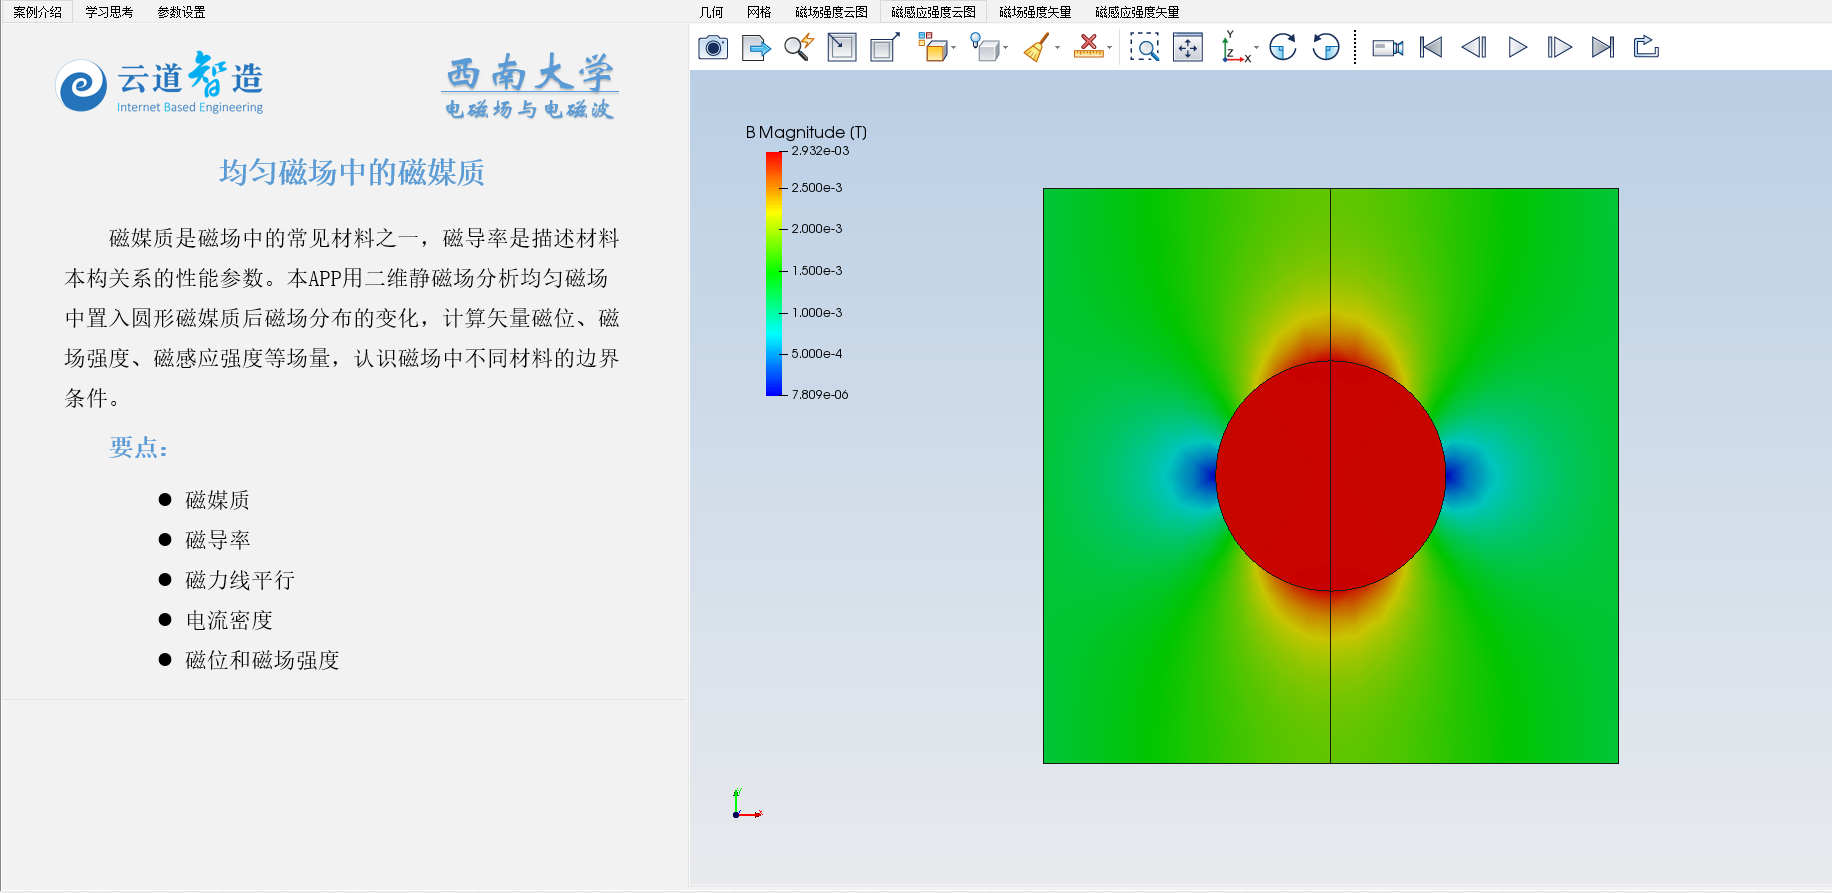Click the video camera record icon
The height and width of the screenshot is (893, 1832).
[1388, 47]
